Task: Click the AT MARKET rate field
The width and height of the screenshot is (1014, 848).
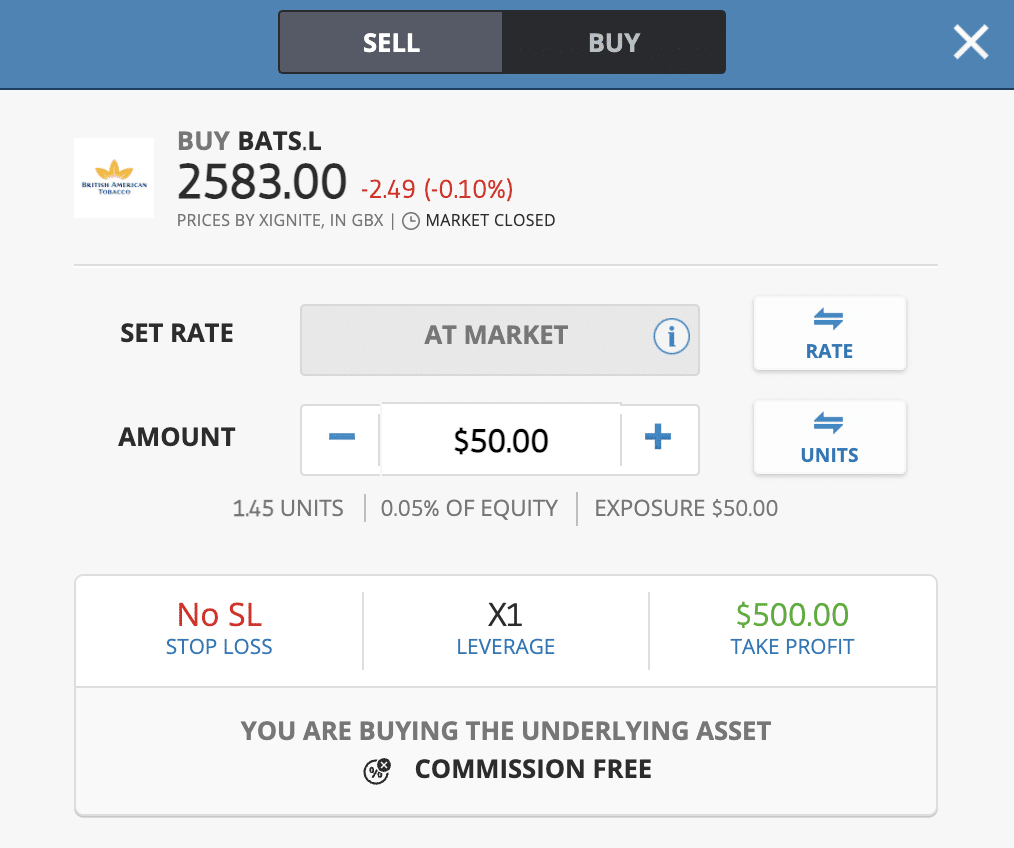Action: click(499, 340)
